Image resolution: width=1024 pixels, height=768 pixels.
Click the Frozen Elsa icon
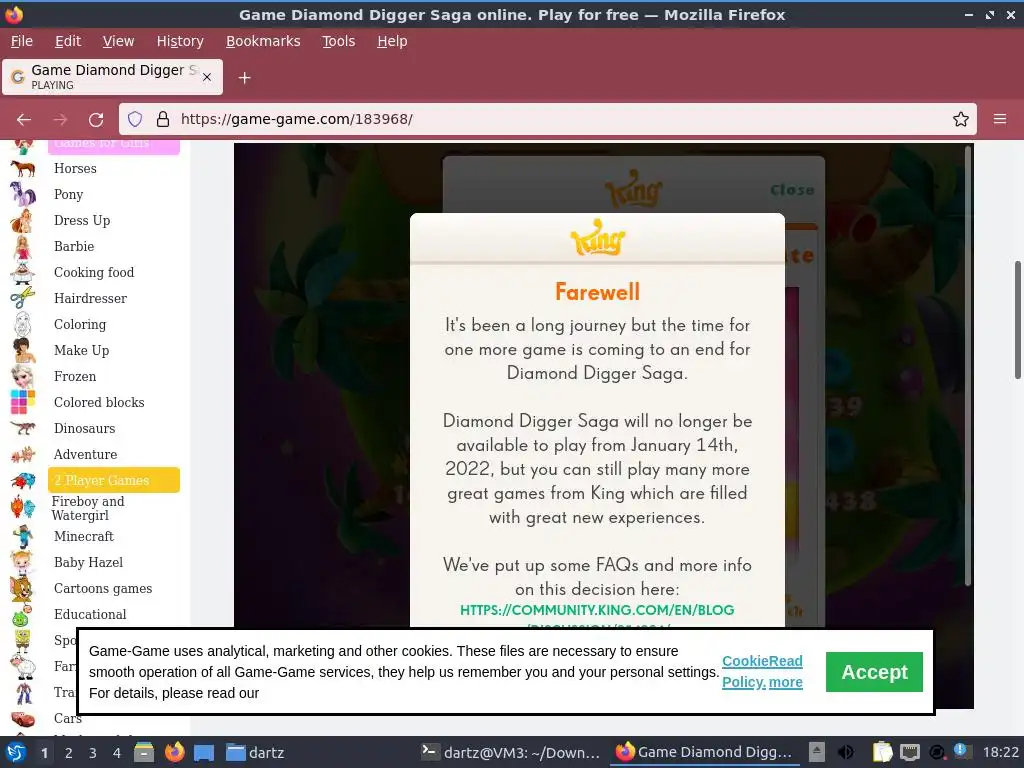tap(23, 377)
